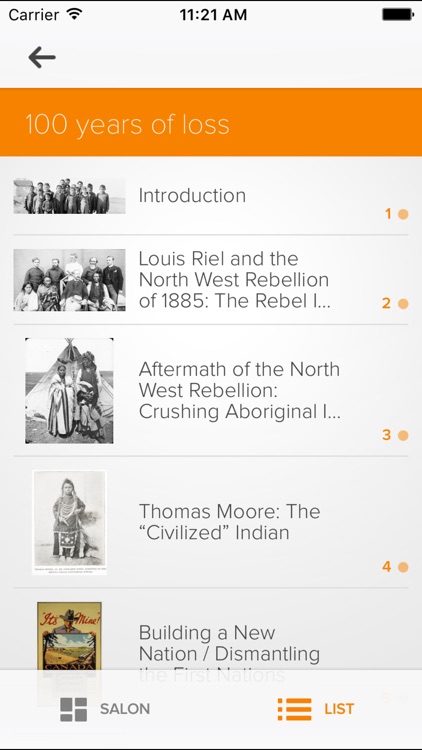Tap the 100 years of loss header
Viewport: 422px width, 750px height.
tap(211, 122)
